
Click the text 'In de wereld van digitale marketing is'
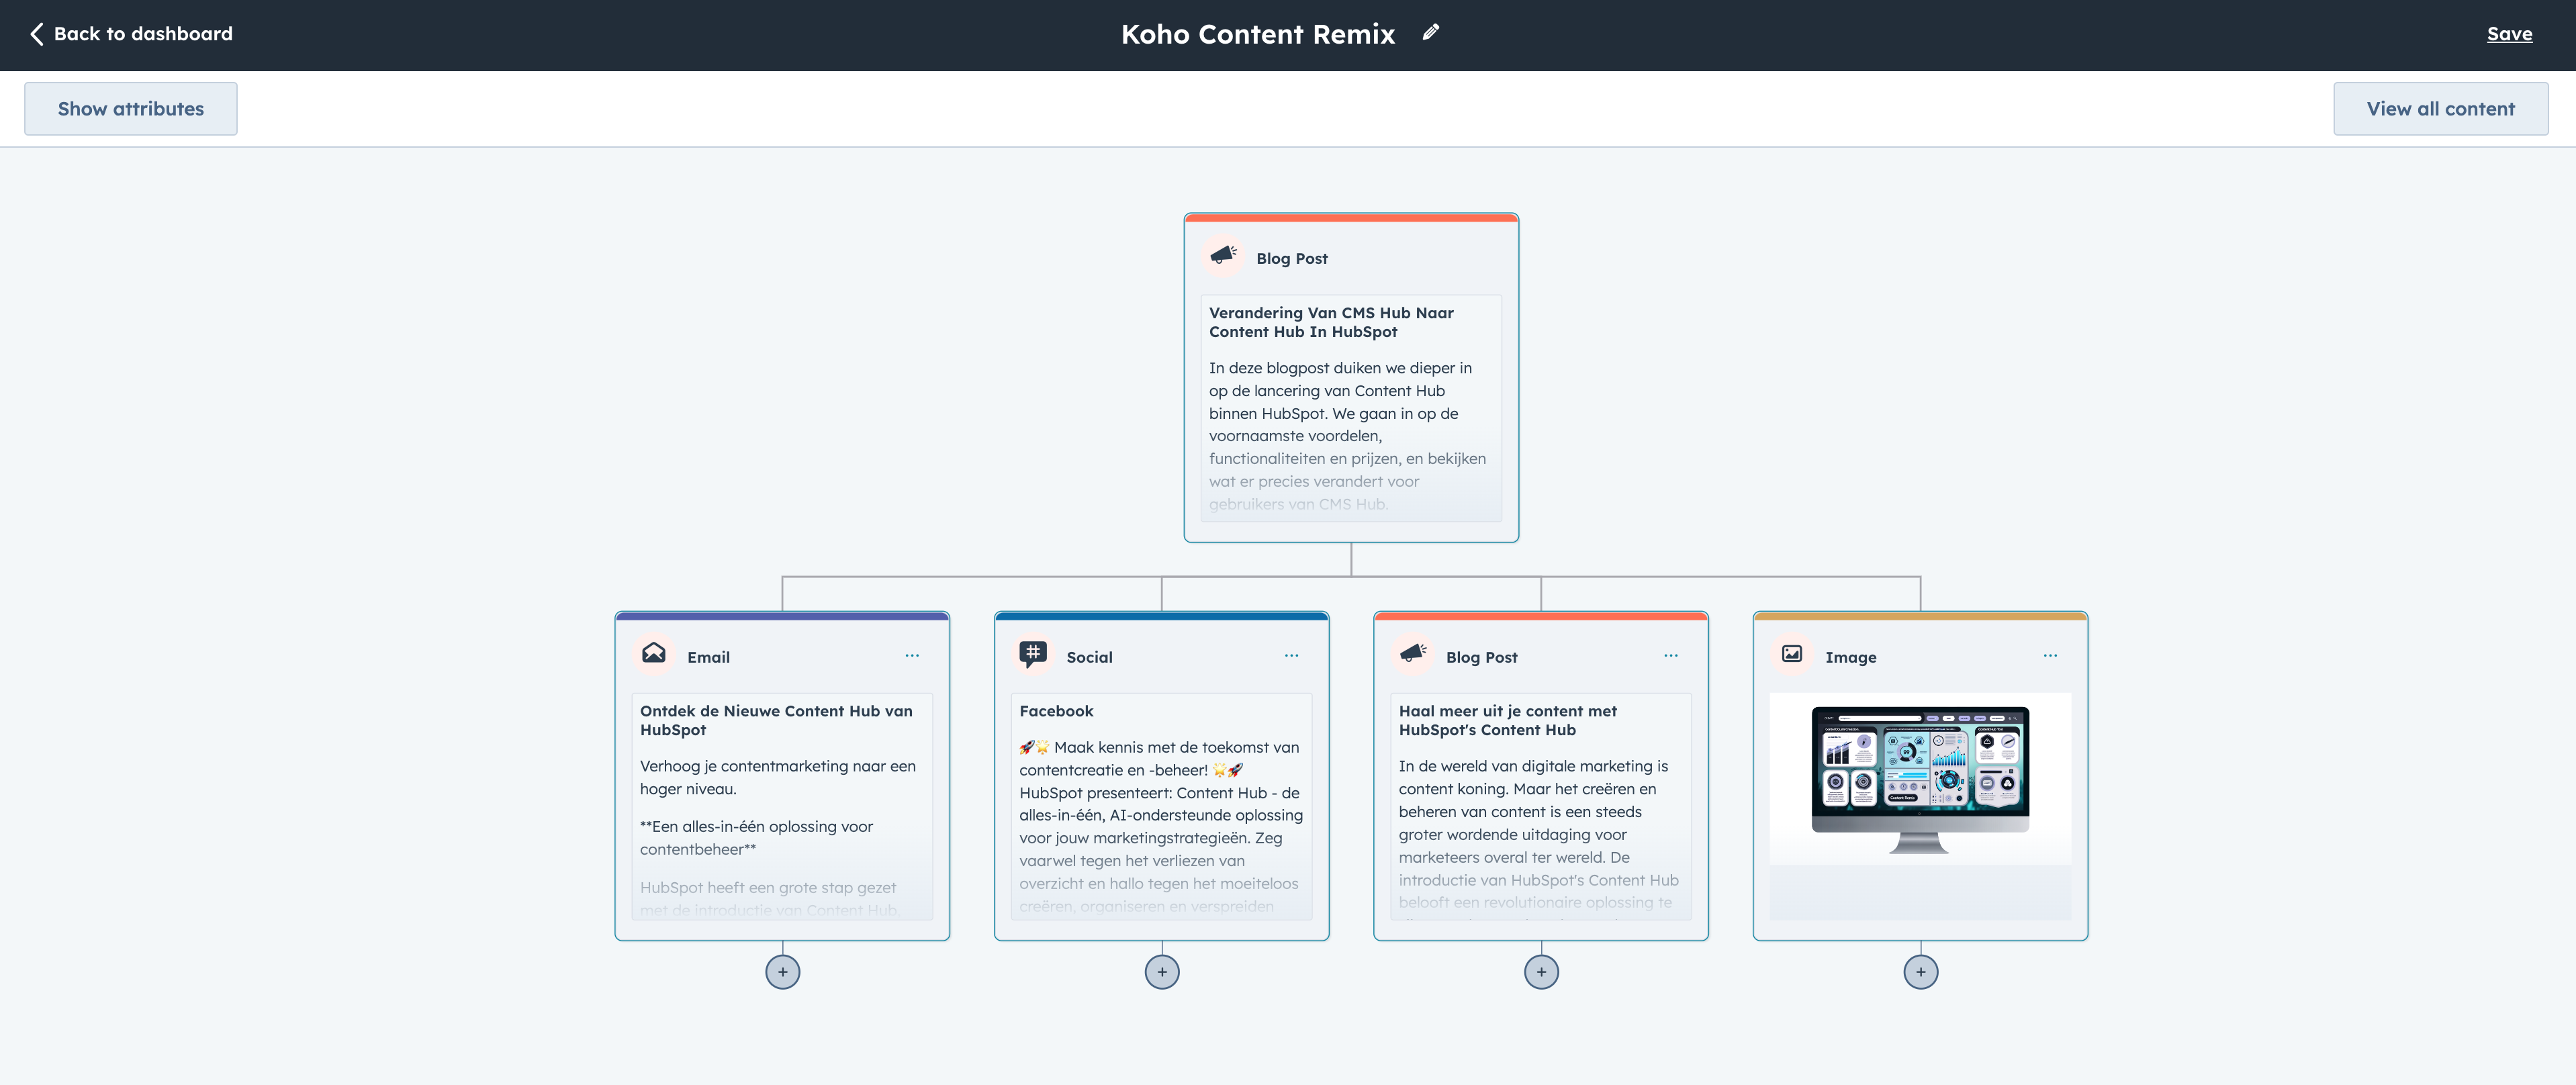[x=1533, y=766]
